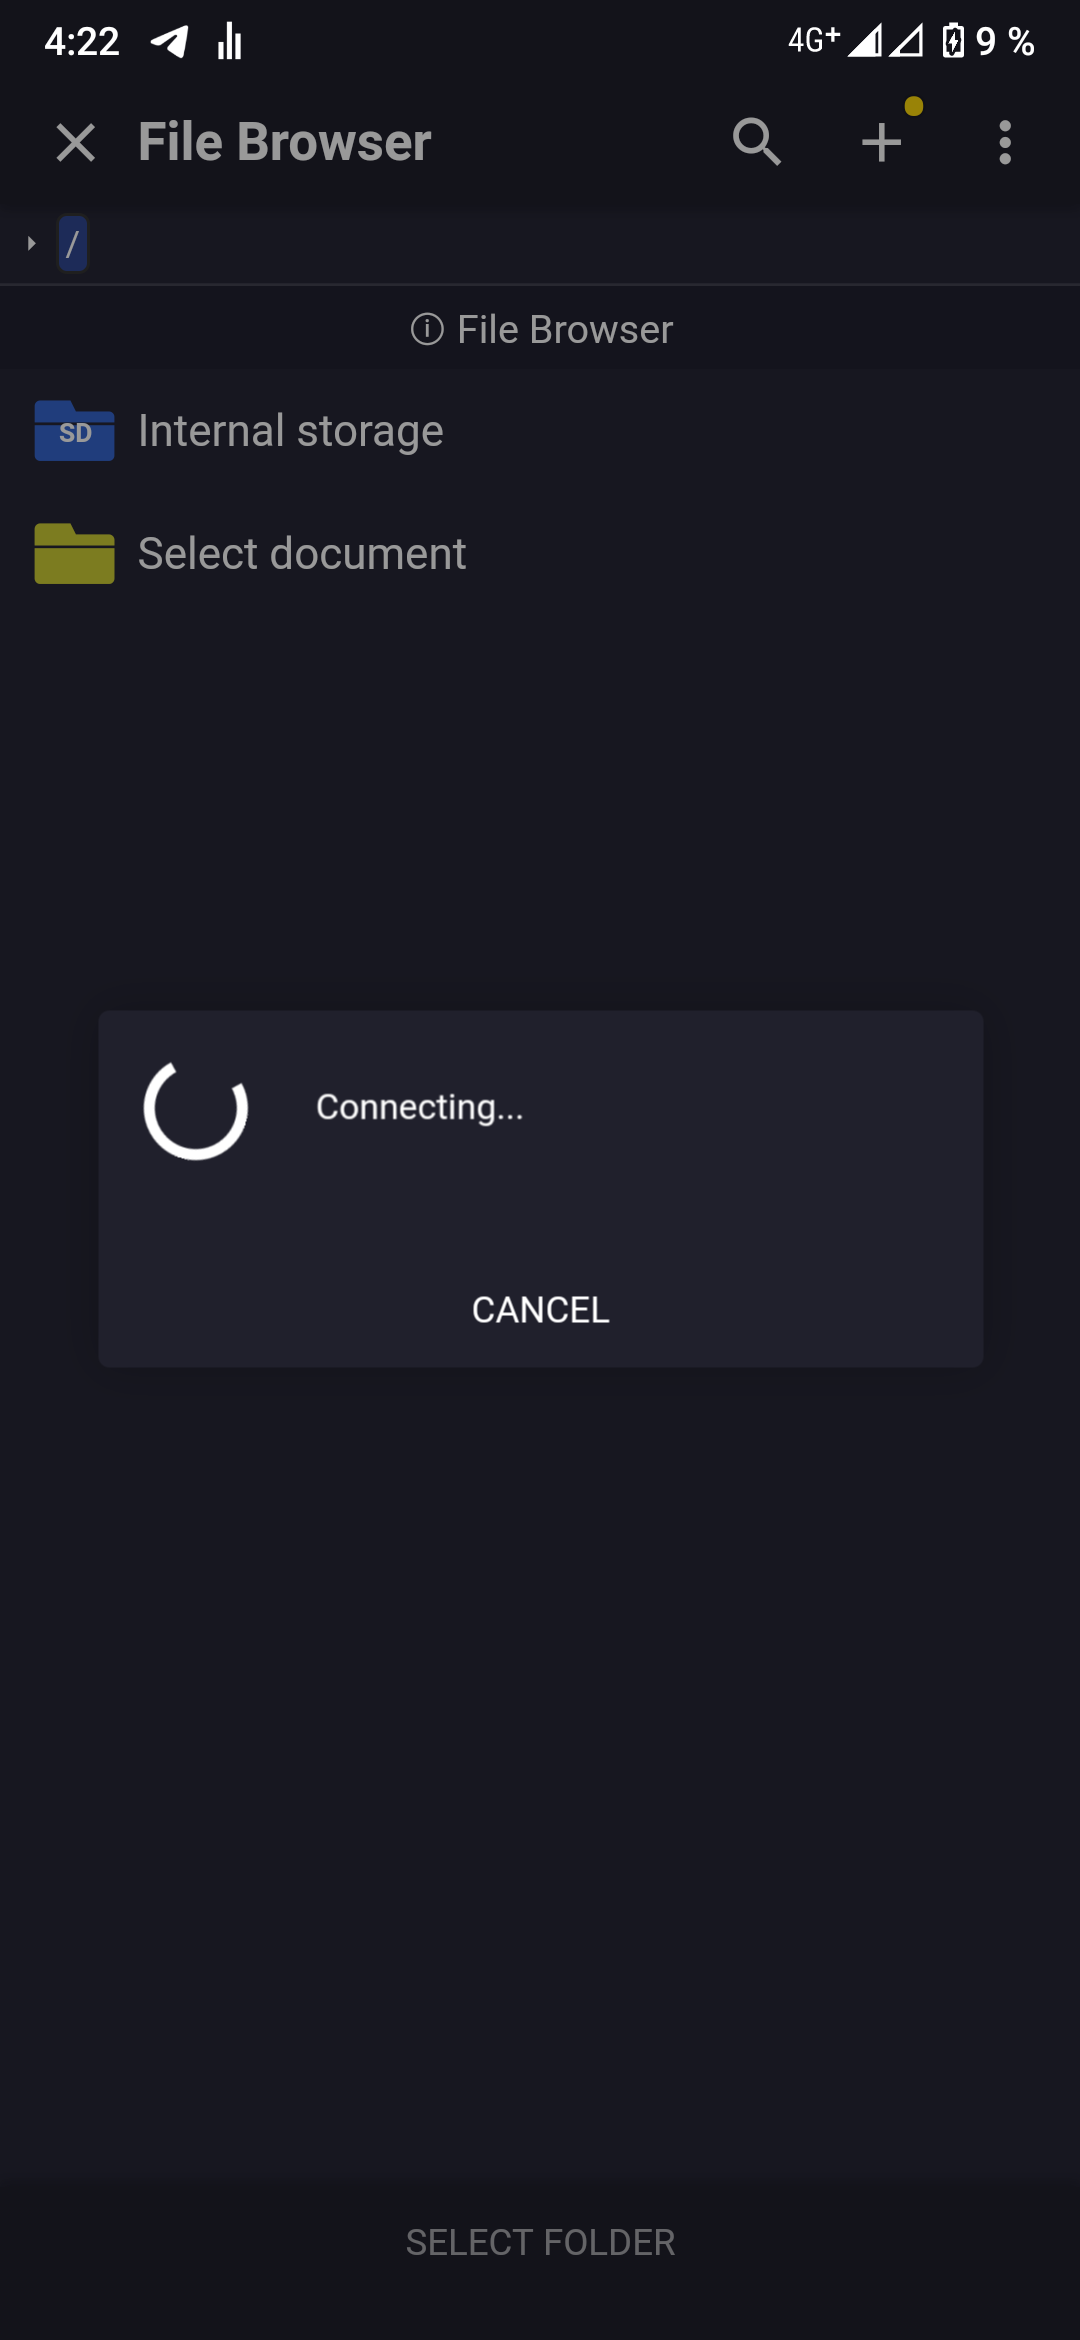Tap the Telegram notification icon in status bar
The height and width of the screenshot is (2340, 1080).
click(x=169, y=41)
